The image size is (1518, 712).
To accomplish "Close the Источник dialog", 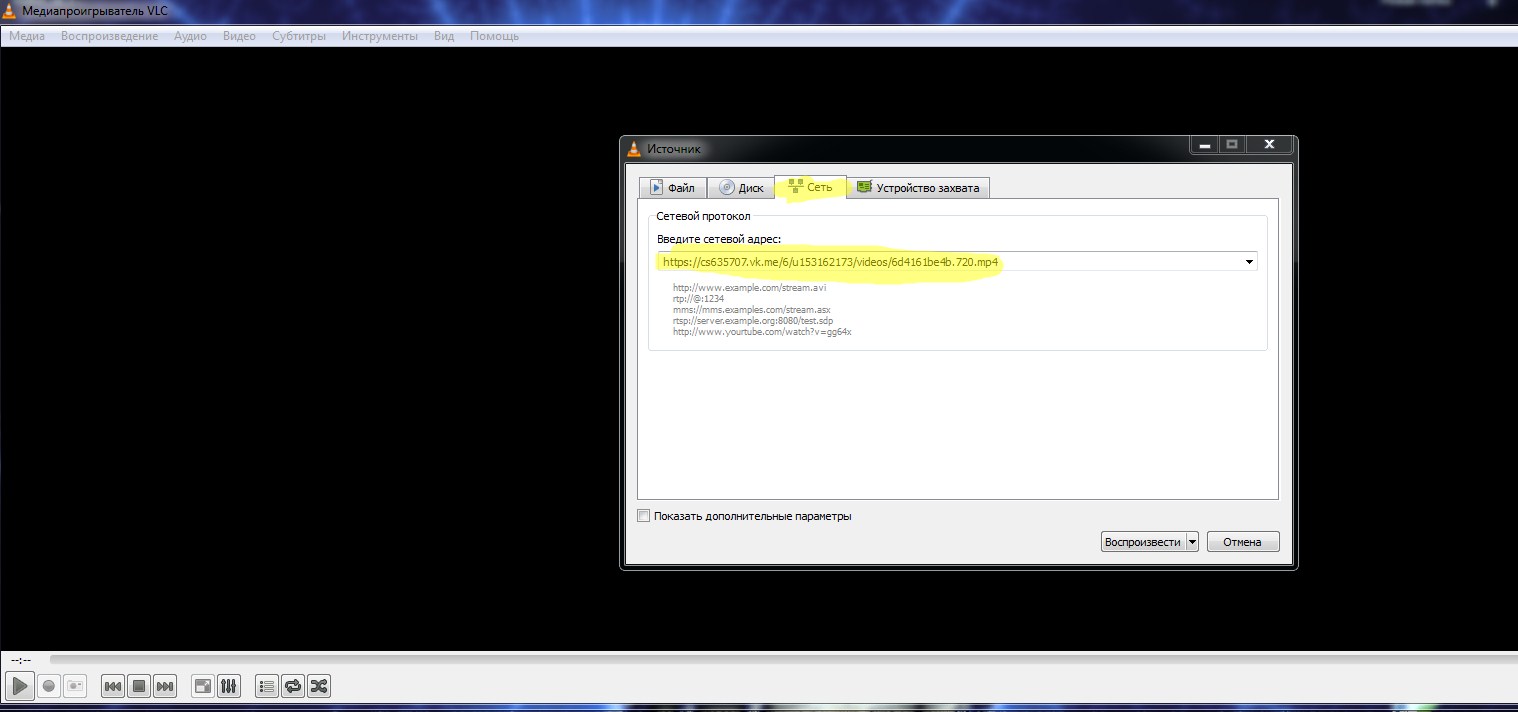I will click(1270, 145).
